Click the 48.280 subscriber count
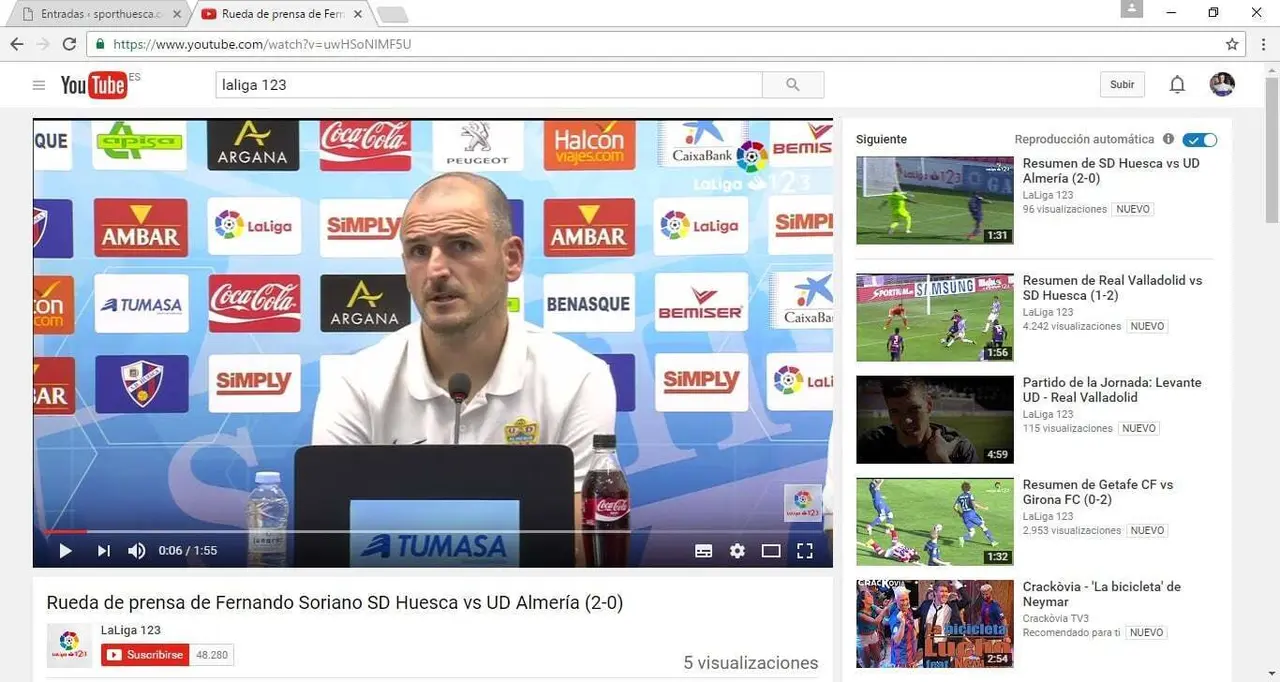Viewport: 1280px width, 682px height. tap(212, 655)
